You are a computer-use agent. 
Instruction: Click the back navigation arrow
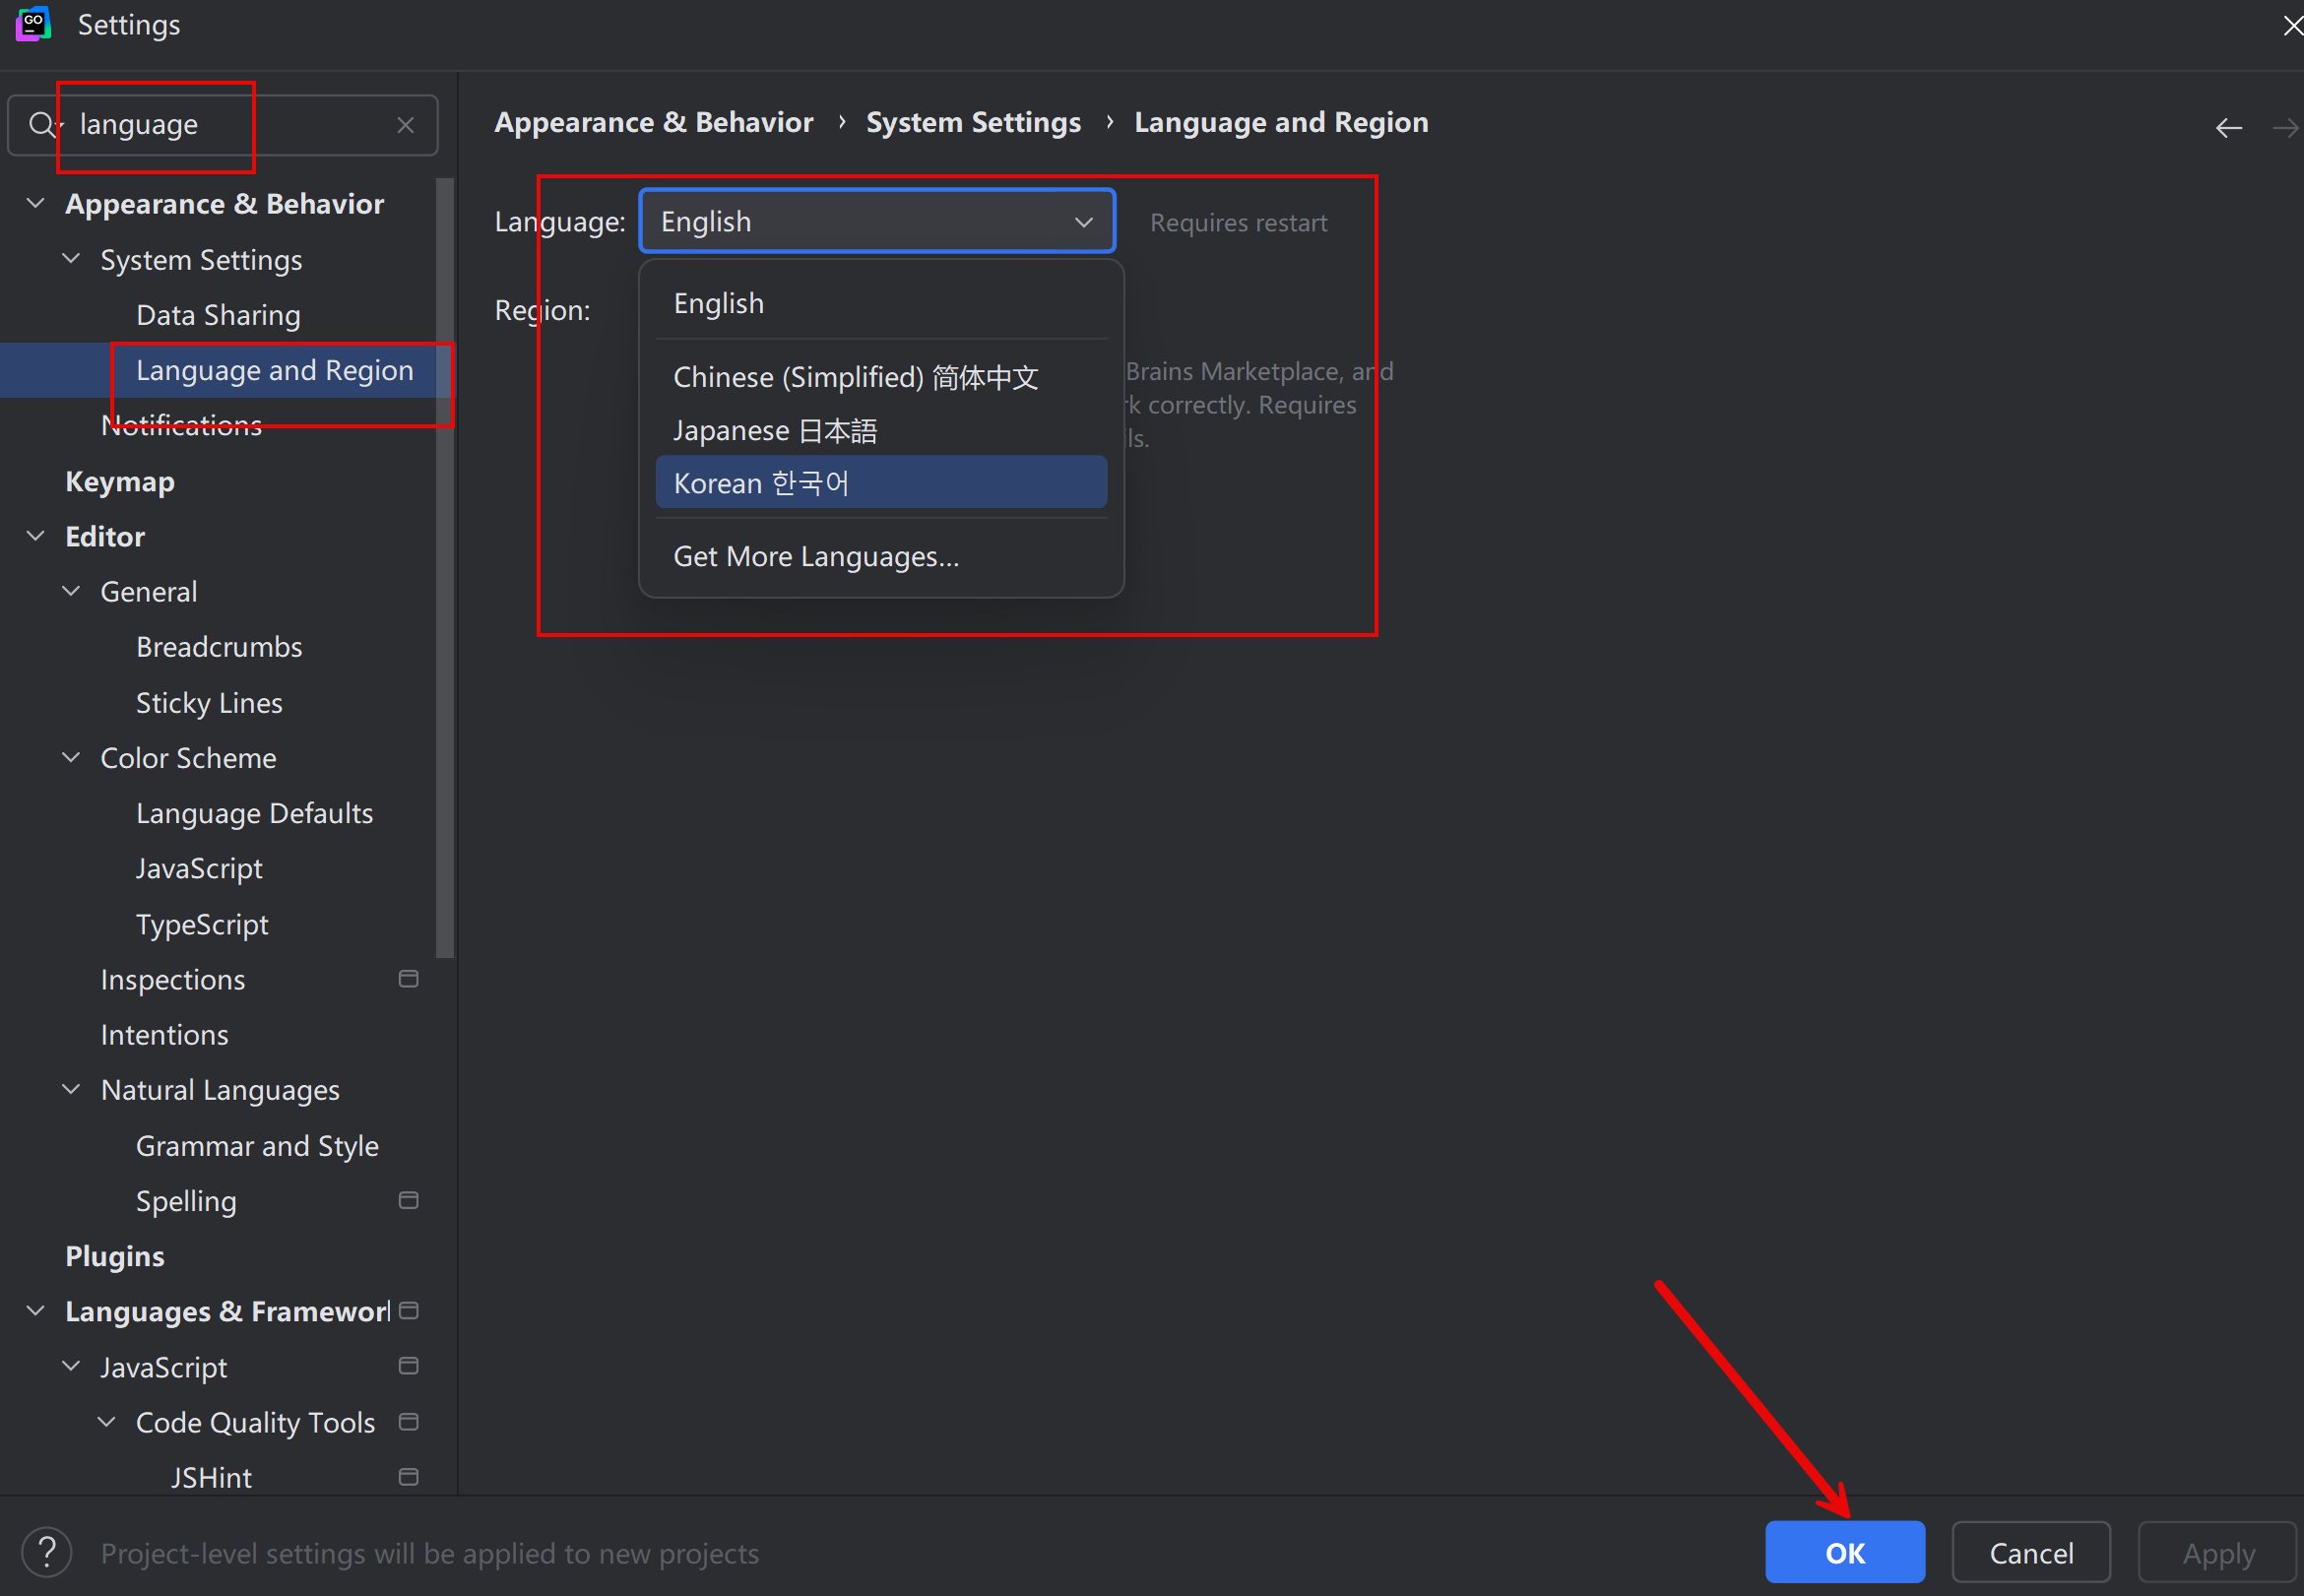2228,128
